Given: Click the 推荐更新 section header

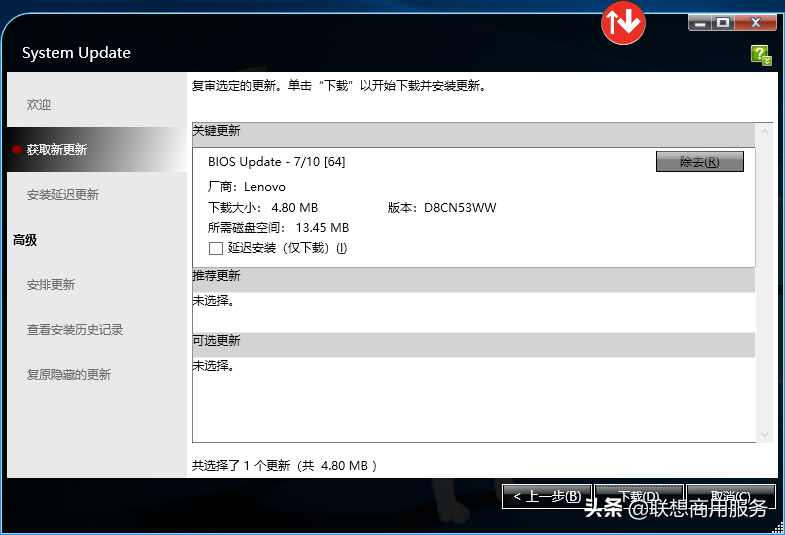Looking at the screenshot, I should 474,280.
